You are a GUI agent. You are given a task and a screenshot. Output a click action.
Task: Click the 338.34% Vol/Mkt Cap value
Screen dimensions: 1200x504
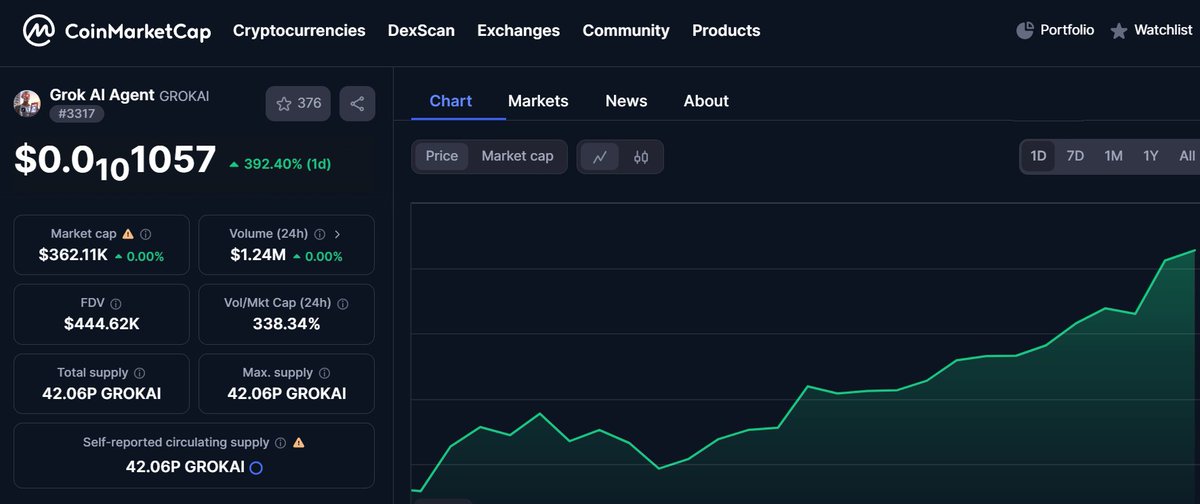click(286, 324)
